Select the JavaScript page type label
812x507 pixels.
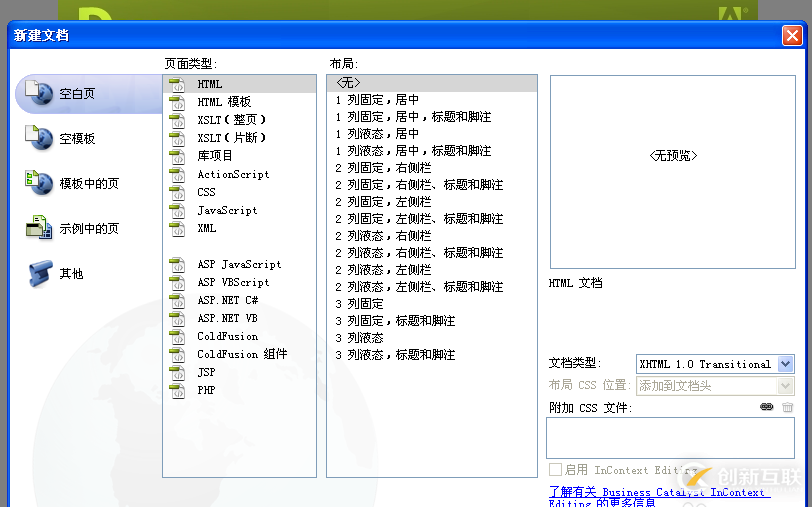227,210
